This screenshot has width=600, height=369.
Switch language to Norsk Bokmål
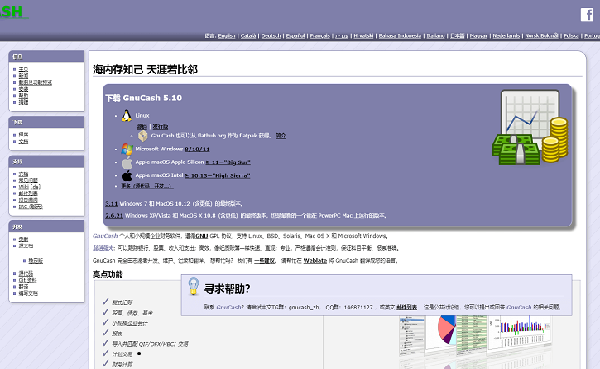(542, 36)
